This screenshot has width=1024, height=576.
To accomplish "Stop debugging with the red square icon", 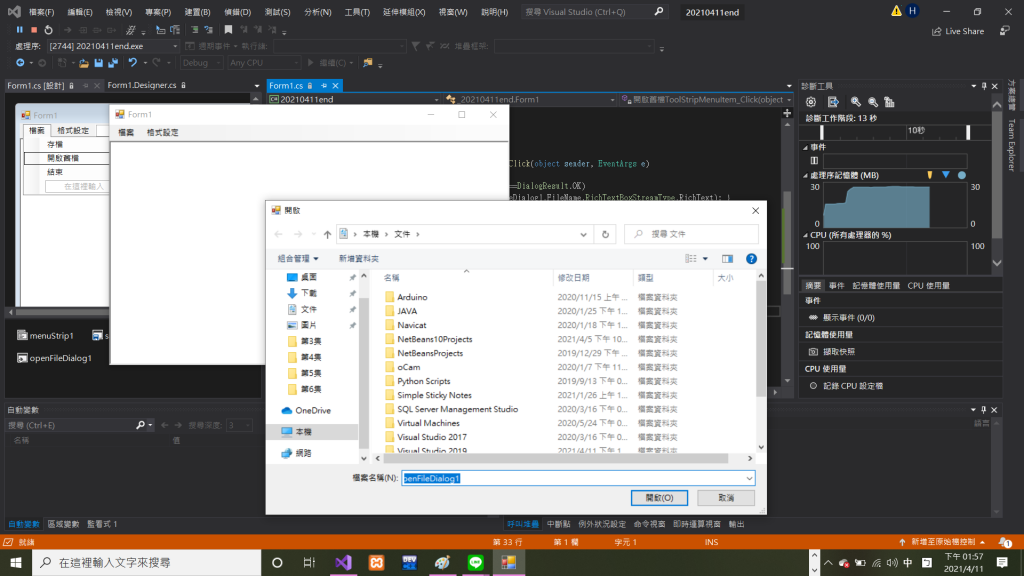I will pyautogui.click(x=34, y=29).
